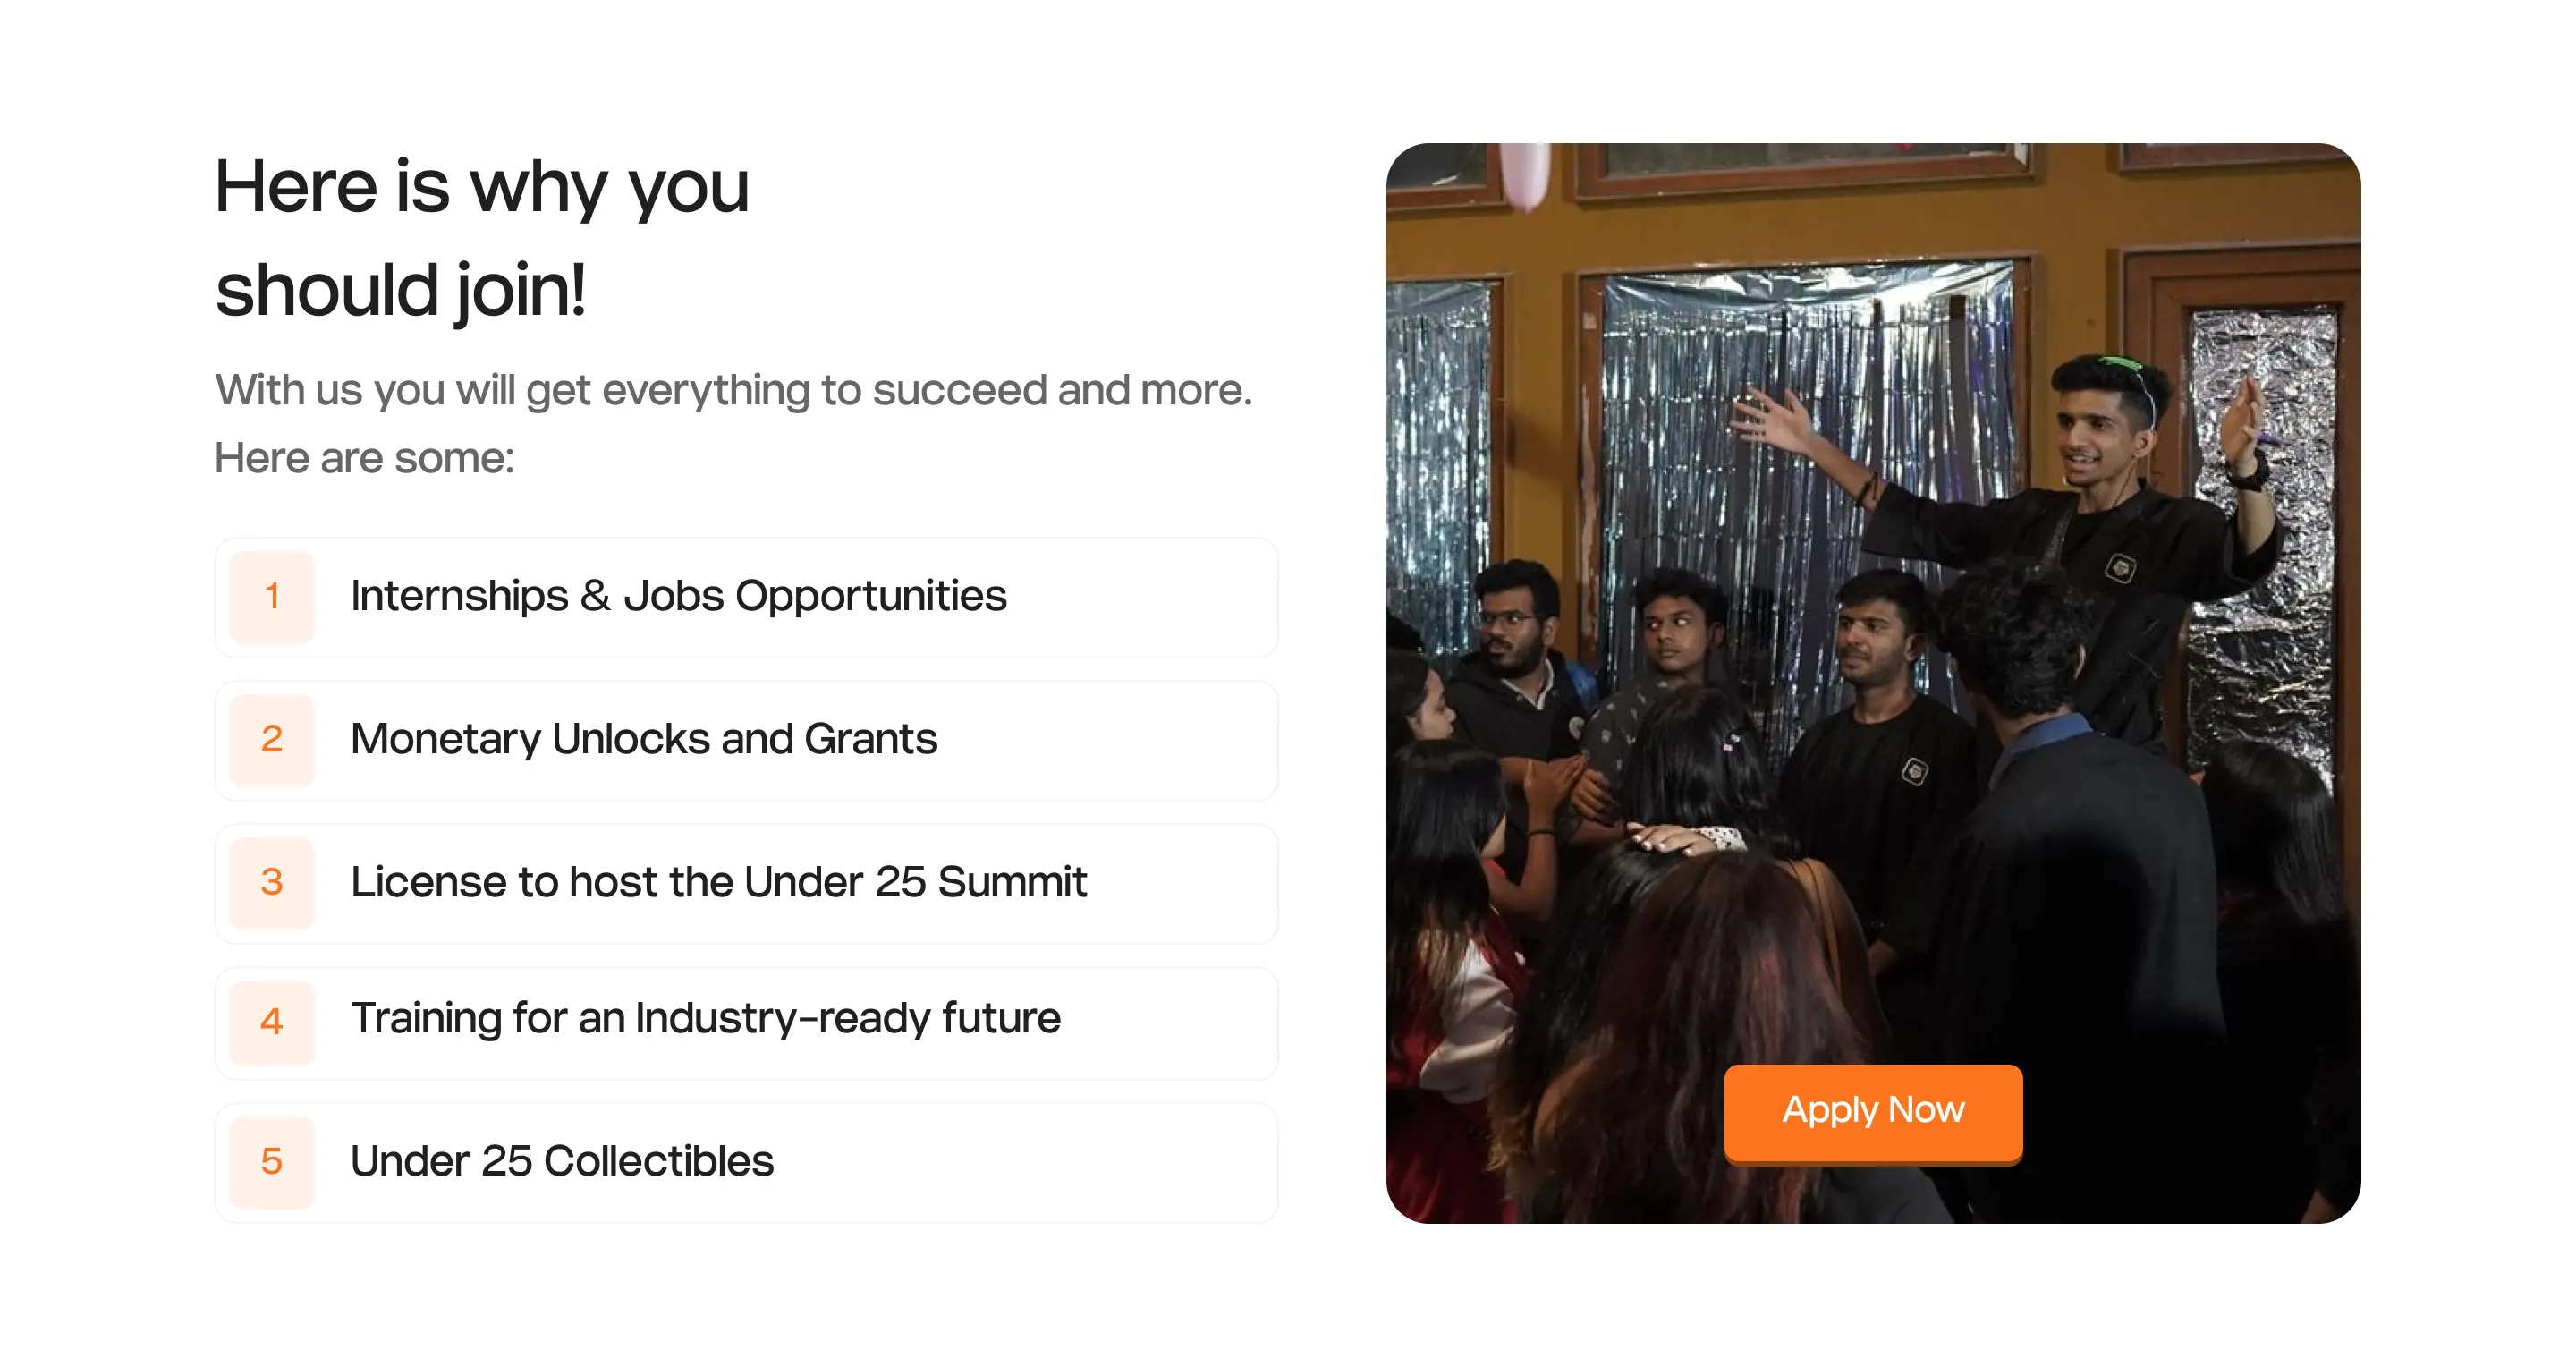The width and height of the screenshot is (2576, 1367).
Task: Open Internships & Jobs Opportunities item
Action: pyautogui.click(x=747, y=597)
